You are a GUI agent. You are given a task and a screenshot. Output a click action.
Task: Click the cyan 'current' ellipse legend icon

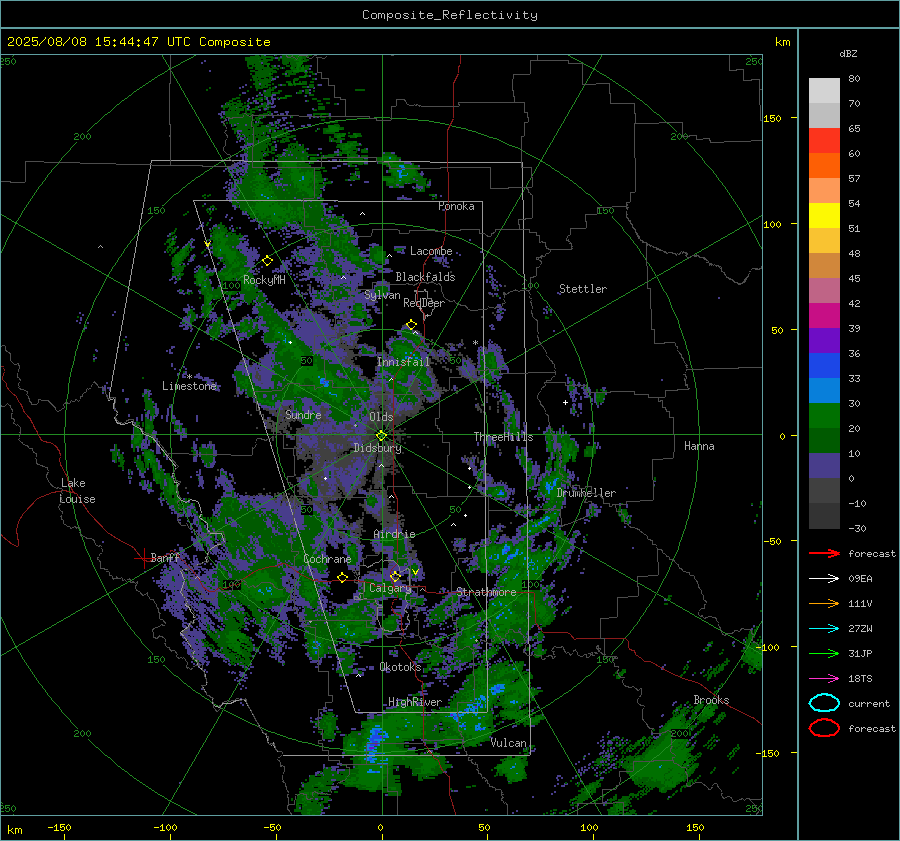tap(824, 703)
